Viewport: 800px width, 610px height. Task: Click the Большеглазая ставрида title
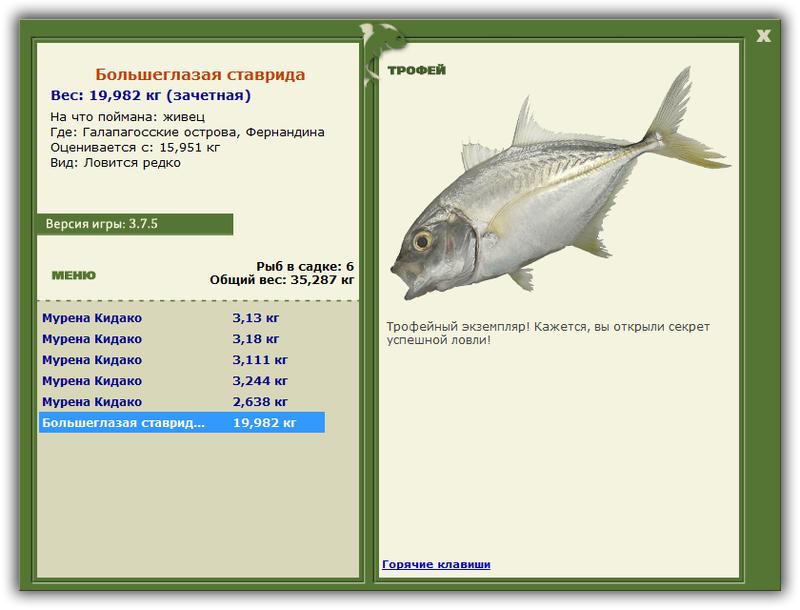click(x=200, y=74)
